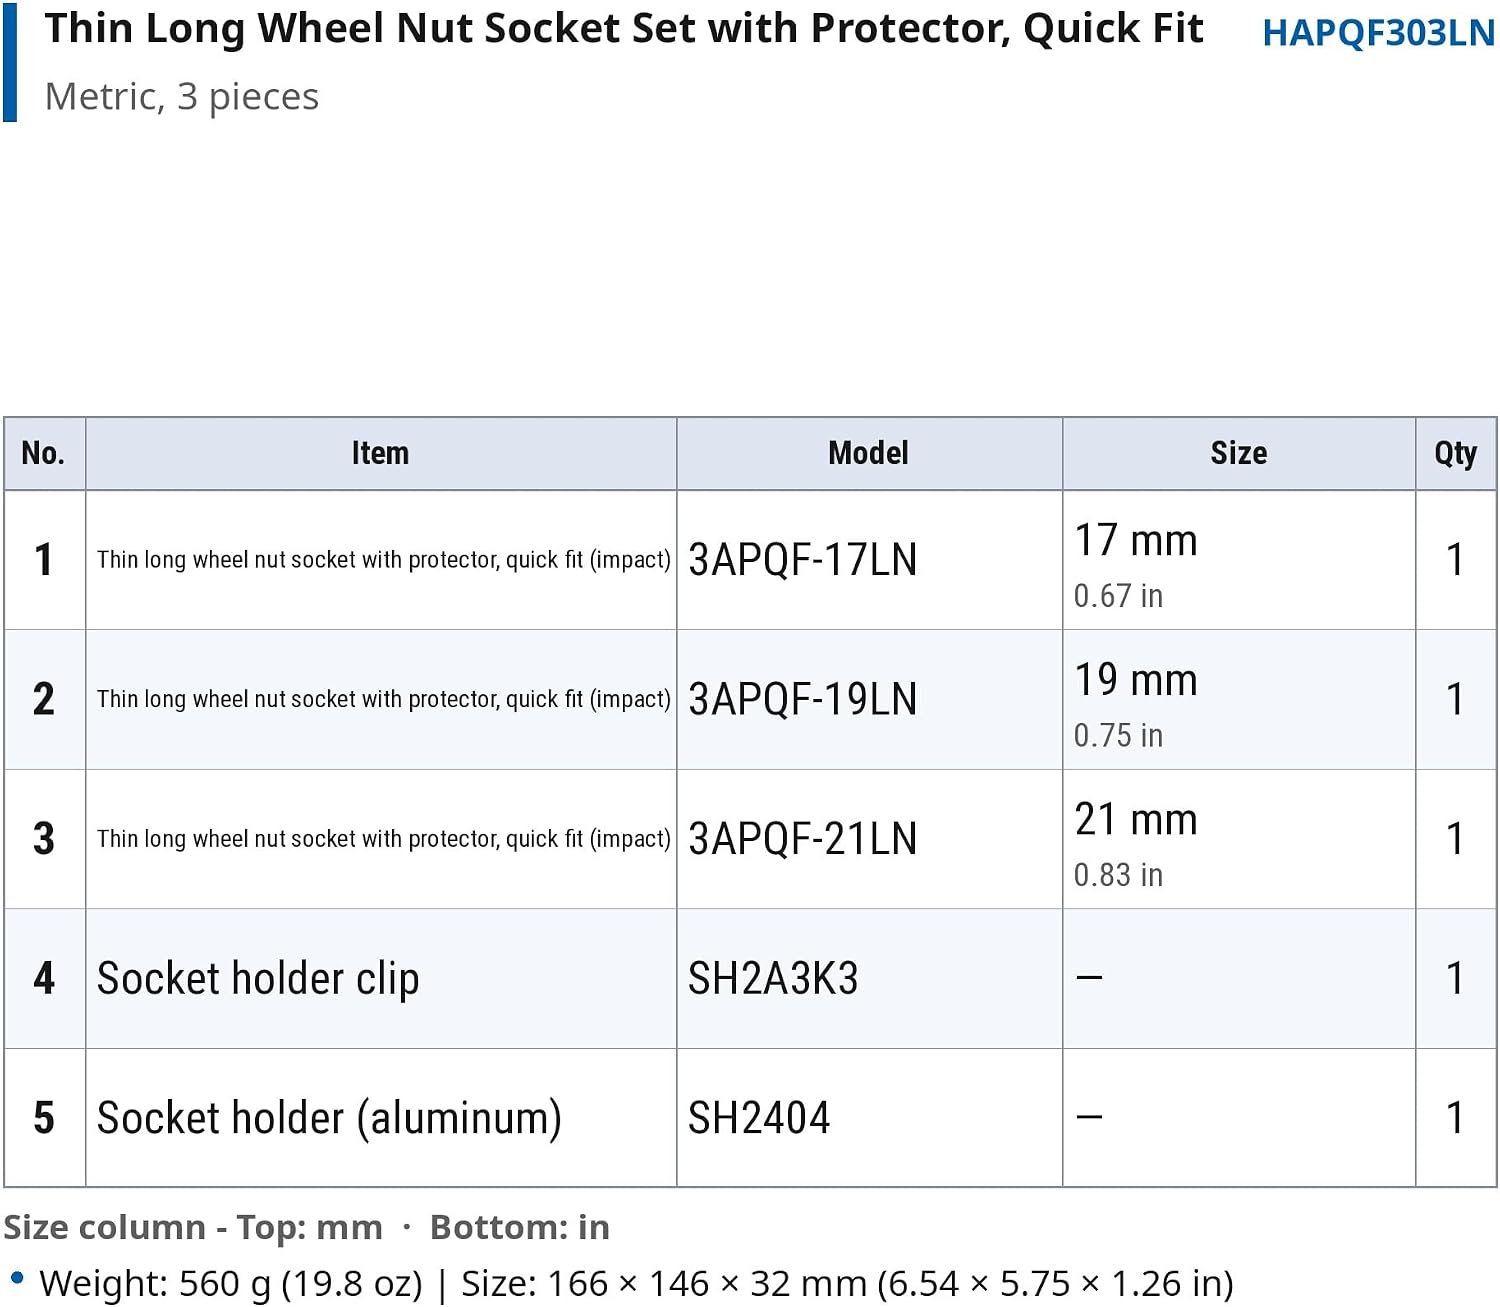Click the 'No.' column header
Image resolution: width=1500 pixels, height=1307 pixels.
(44, 453)
